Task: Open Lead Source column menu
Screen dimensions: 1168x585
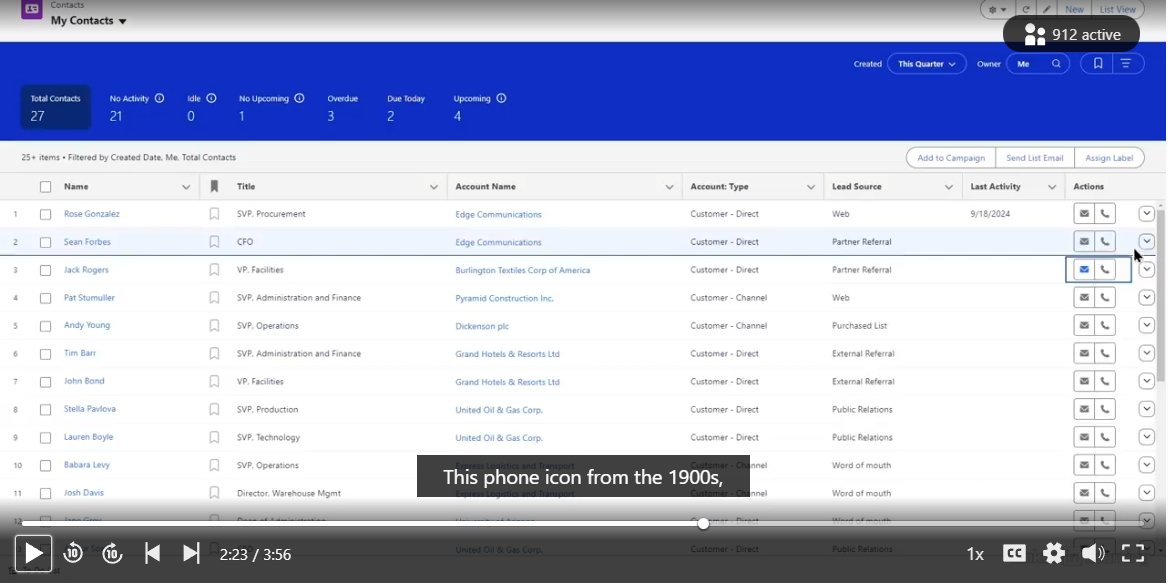Action: (x=948, y=187)
